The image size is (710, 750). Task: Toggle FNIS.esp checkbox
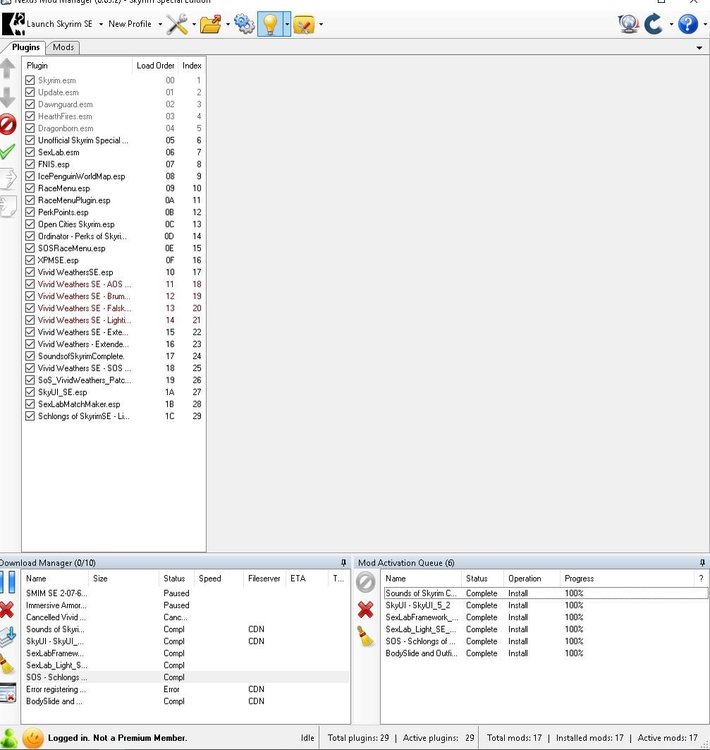tap(30, 164)
